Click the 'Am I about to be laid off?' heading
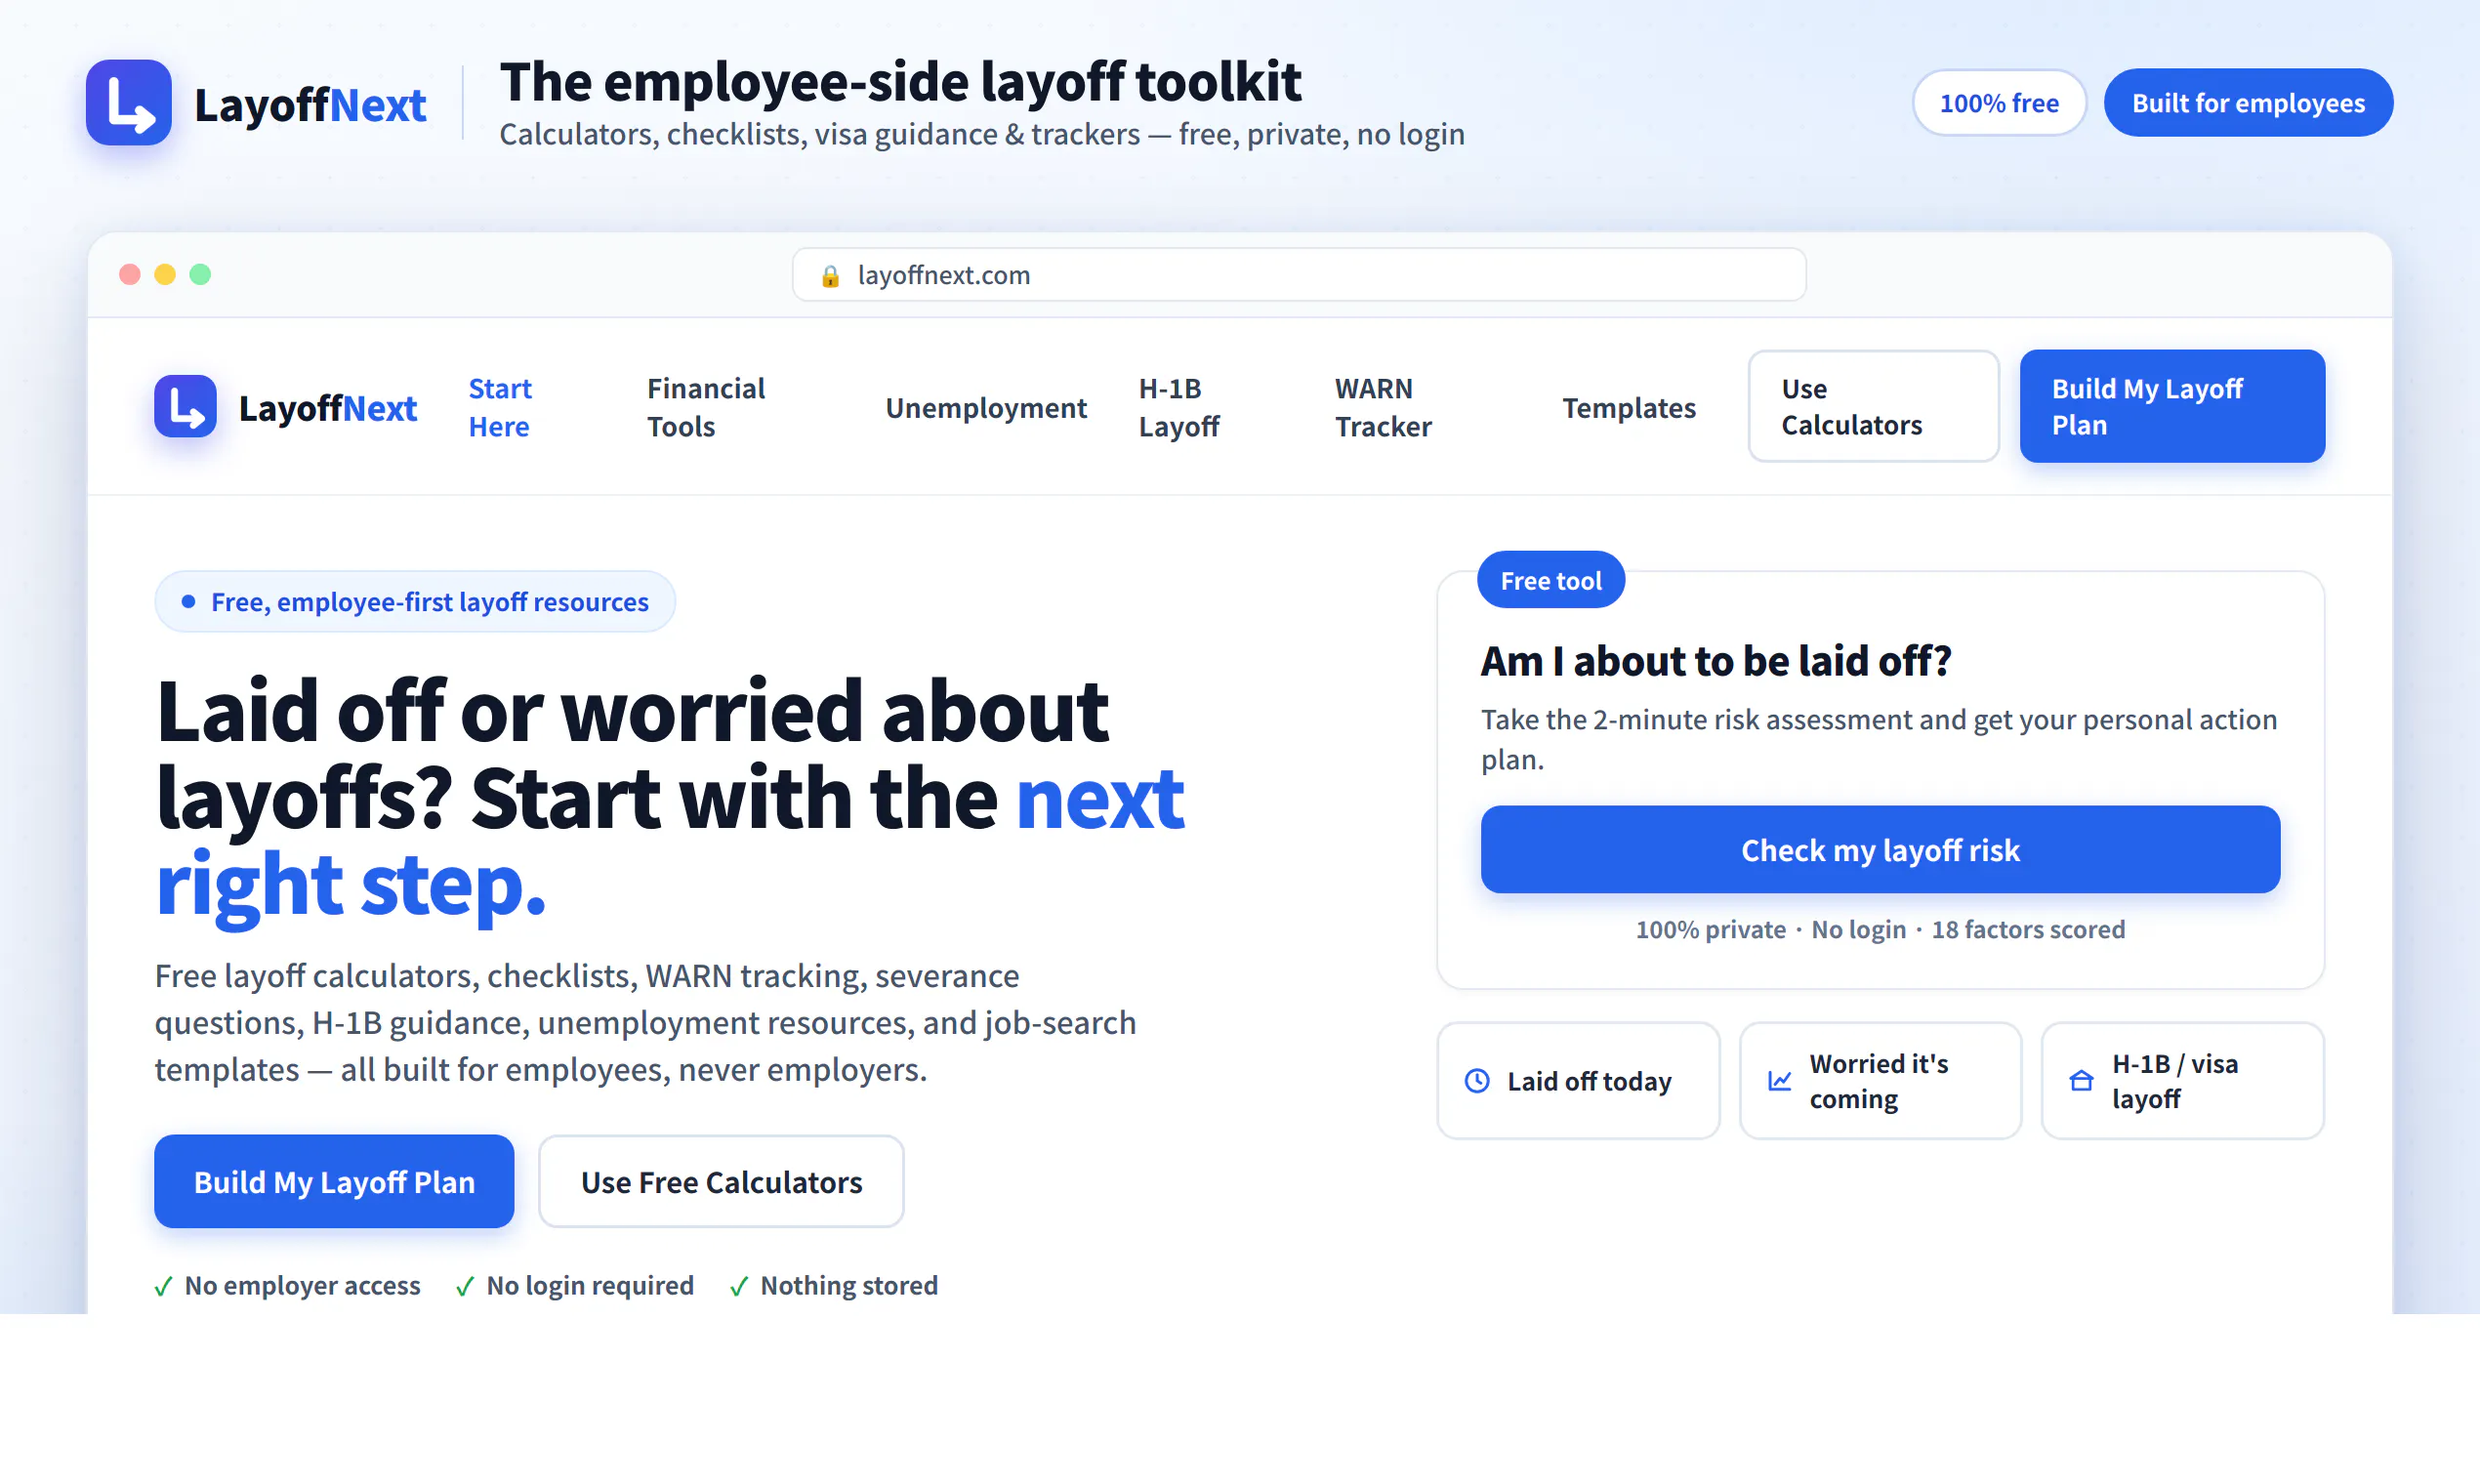Image resolution: width=2480 pixels, height=1484 pixels. tap(1716, 661)
